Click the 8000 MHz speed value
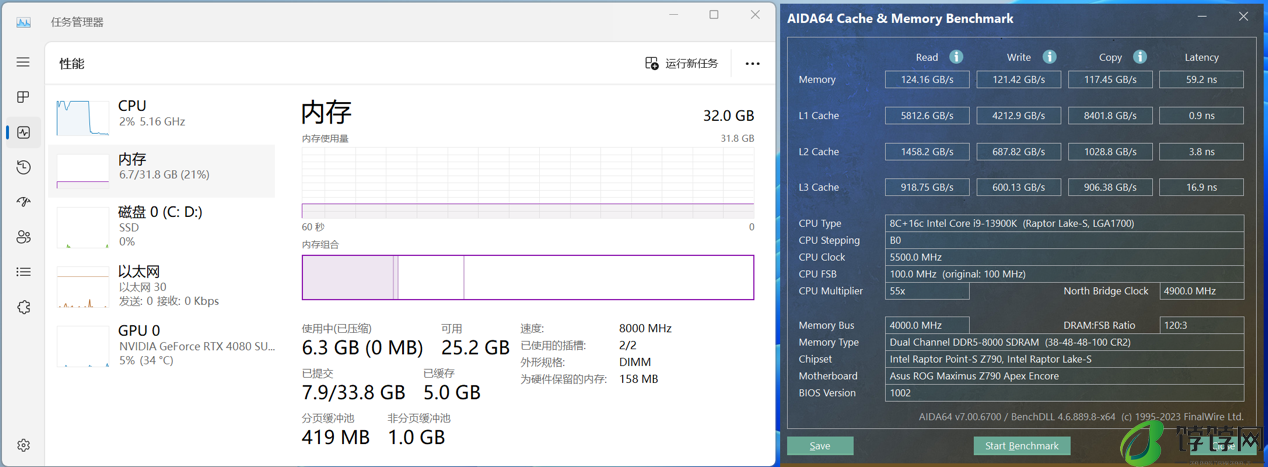Screen dimensions: 1268x467 click(645, 328)
